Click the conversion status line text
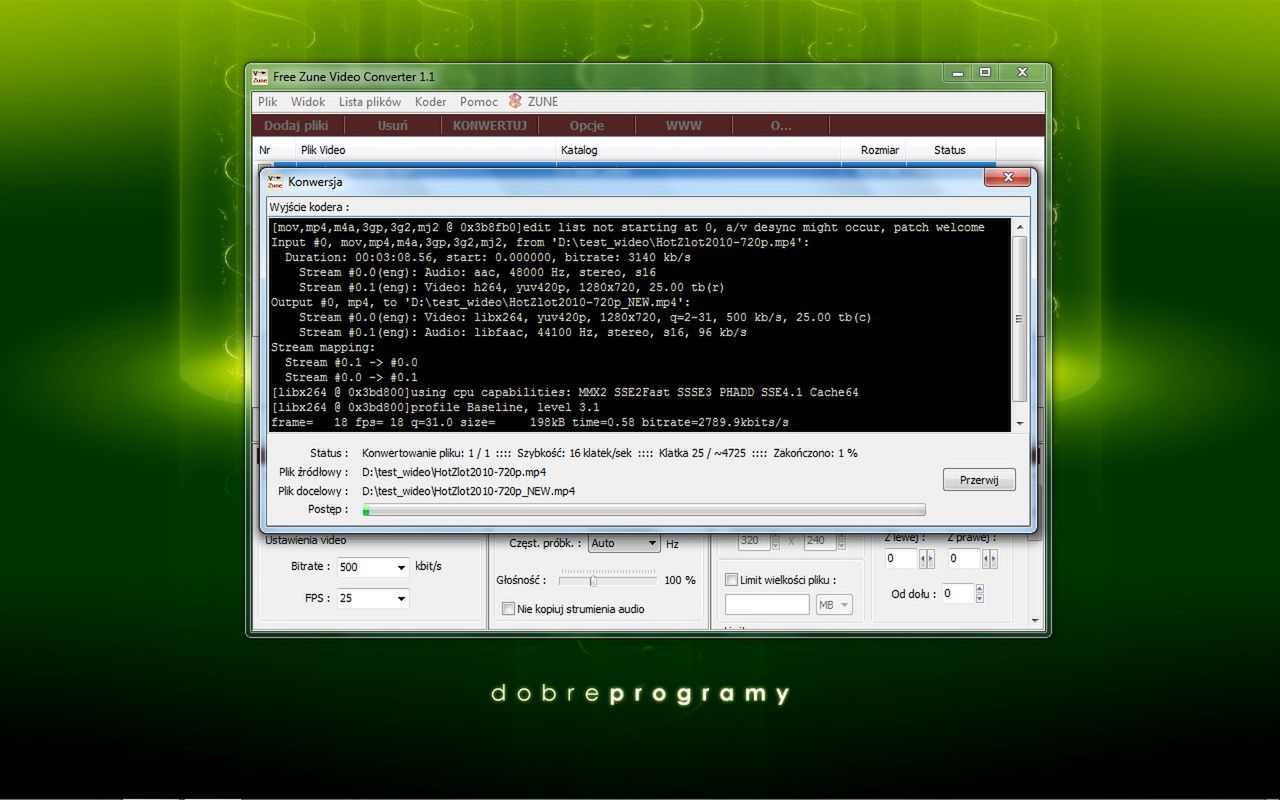This screenshot has width=1280, height=800. [x=609, y=453]
